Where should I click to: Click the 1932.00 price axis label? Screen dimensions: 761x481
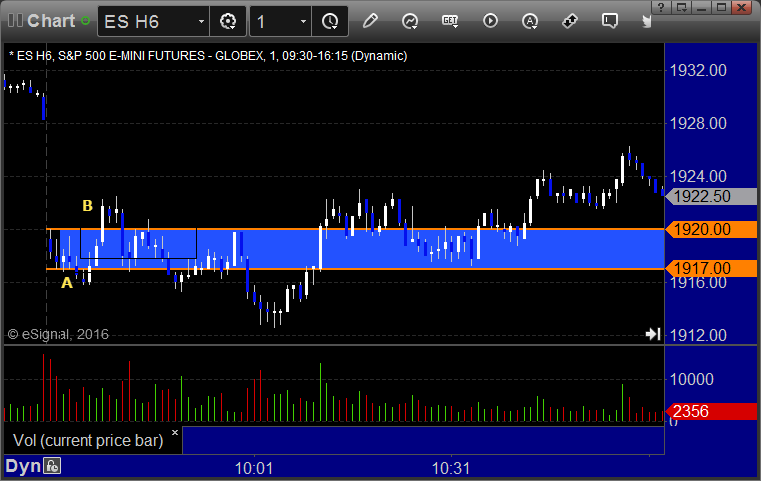point(698,70)
